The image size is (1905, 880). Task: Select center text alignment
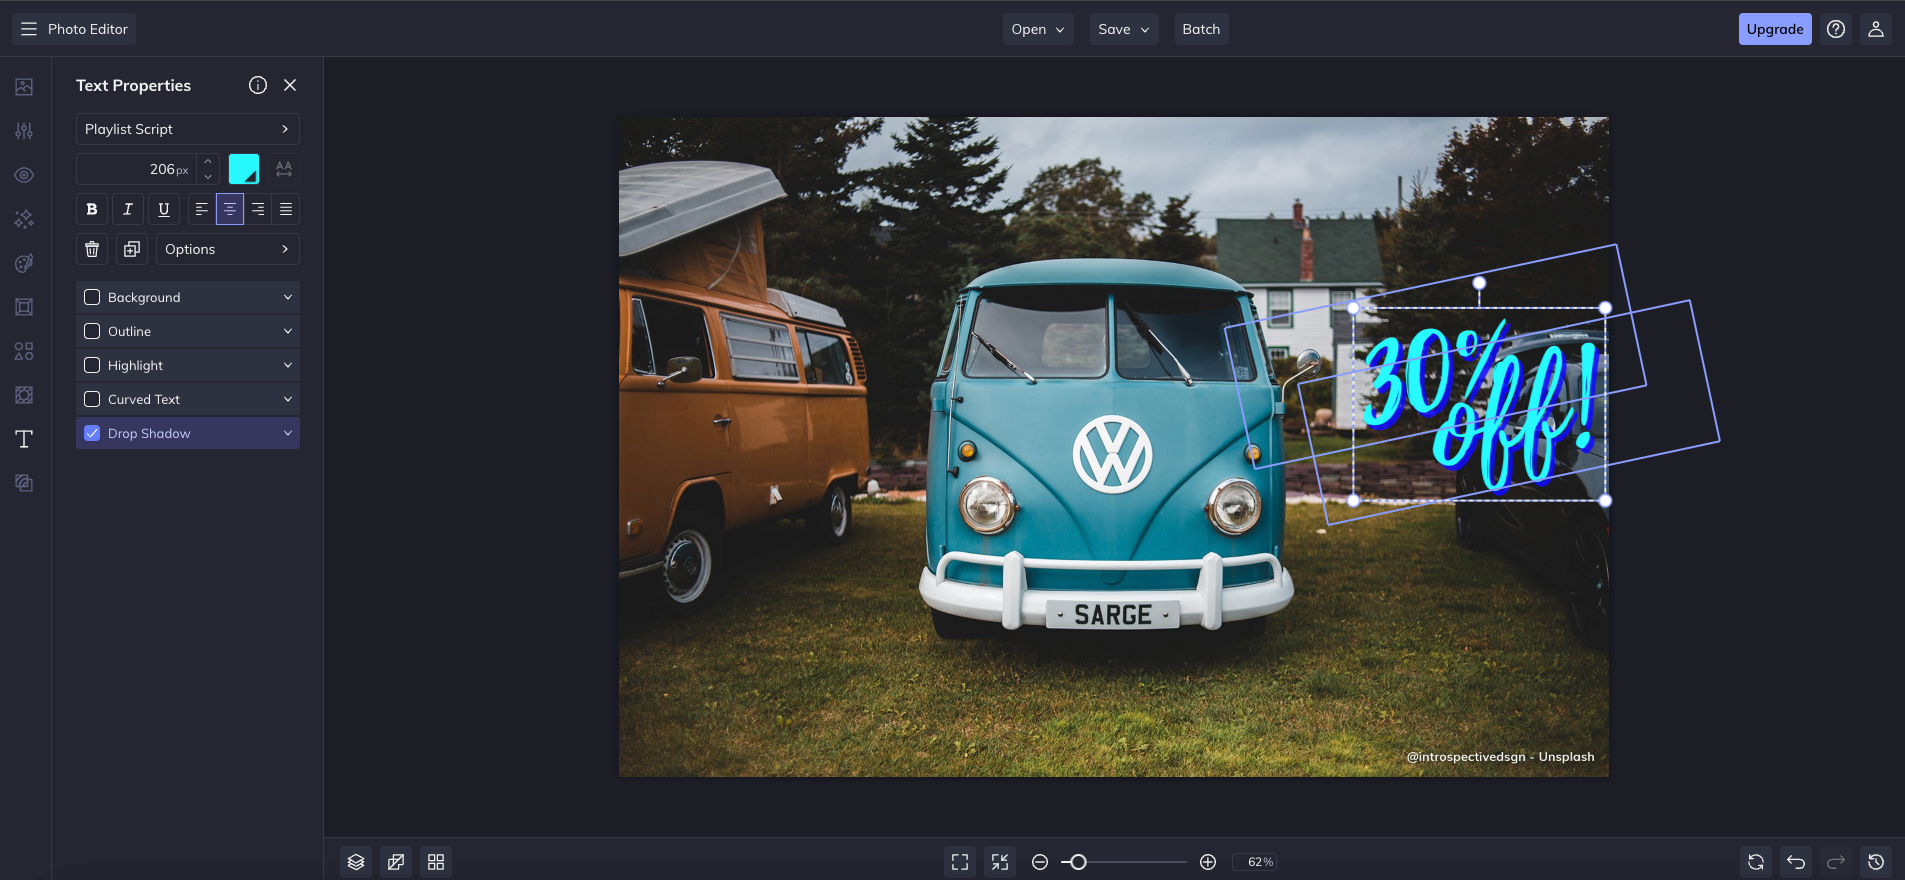(x=230, y=209)
